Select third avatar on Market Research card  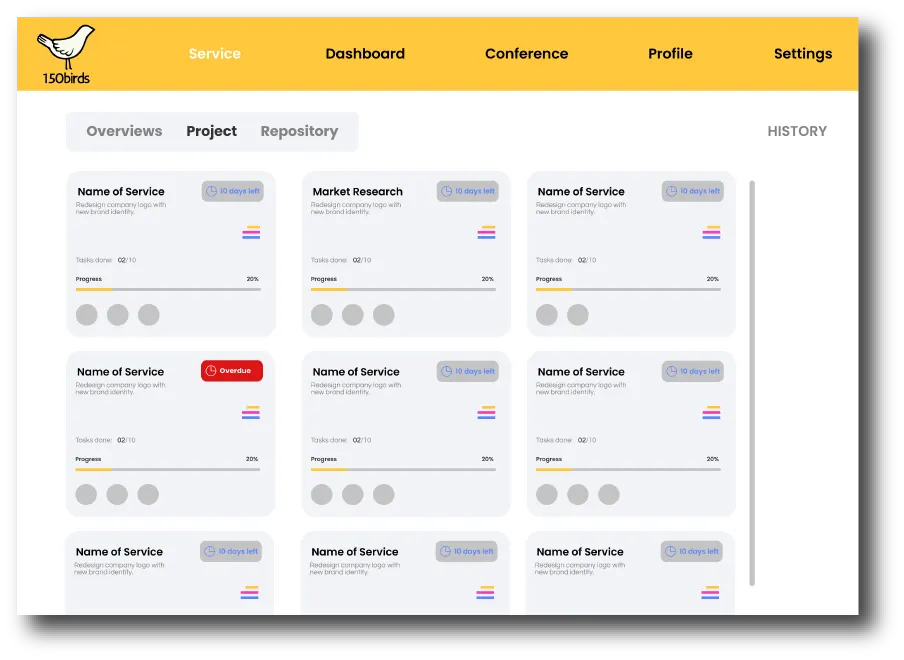pyautogui.click(x=384, y=315)
